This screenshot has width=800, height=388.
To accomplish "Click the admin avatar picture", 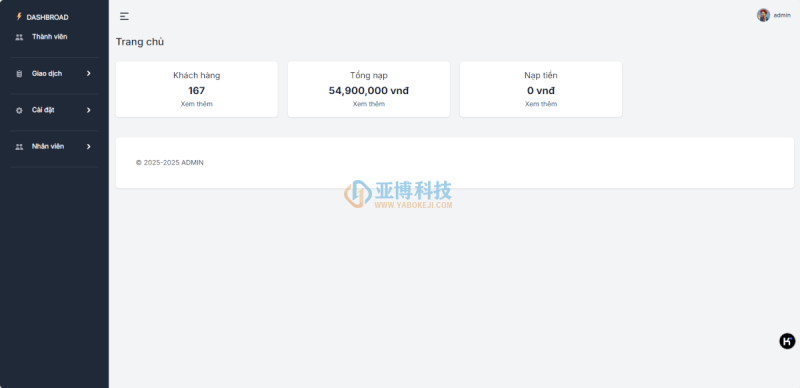I will click(x=763, y=15).
